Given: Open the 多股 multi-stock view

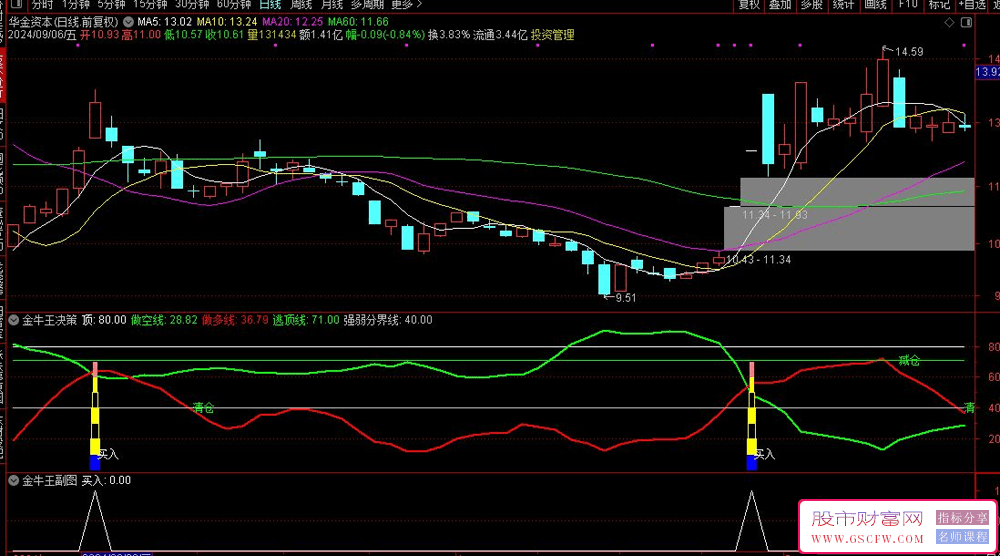Looking at the screenshot, I should click(x=811, y=4).
